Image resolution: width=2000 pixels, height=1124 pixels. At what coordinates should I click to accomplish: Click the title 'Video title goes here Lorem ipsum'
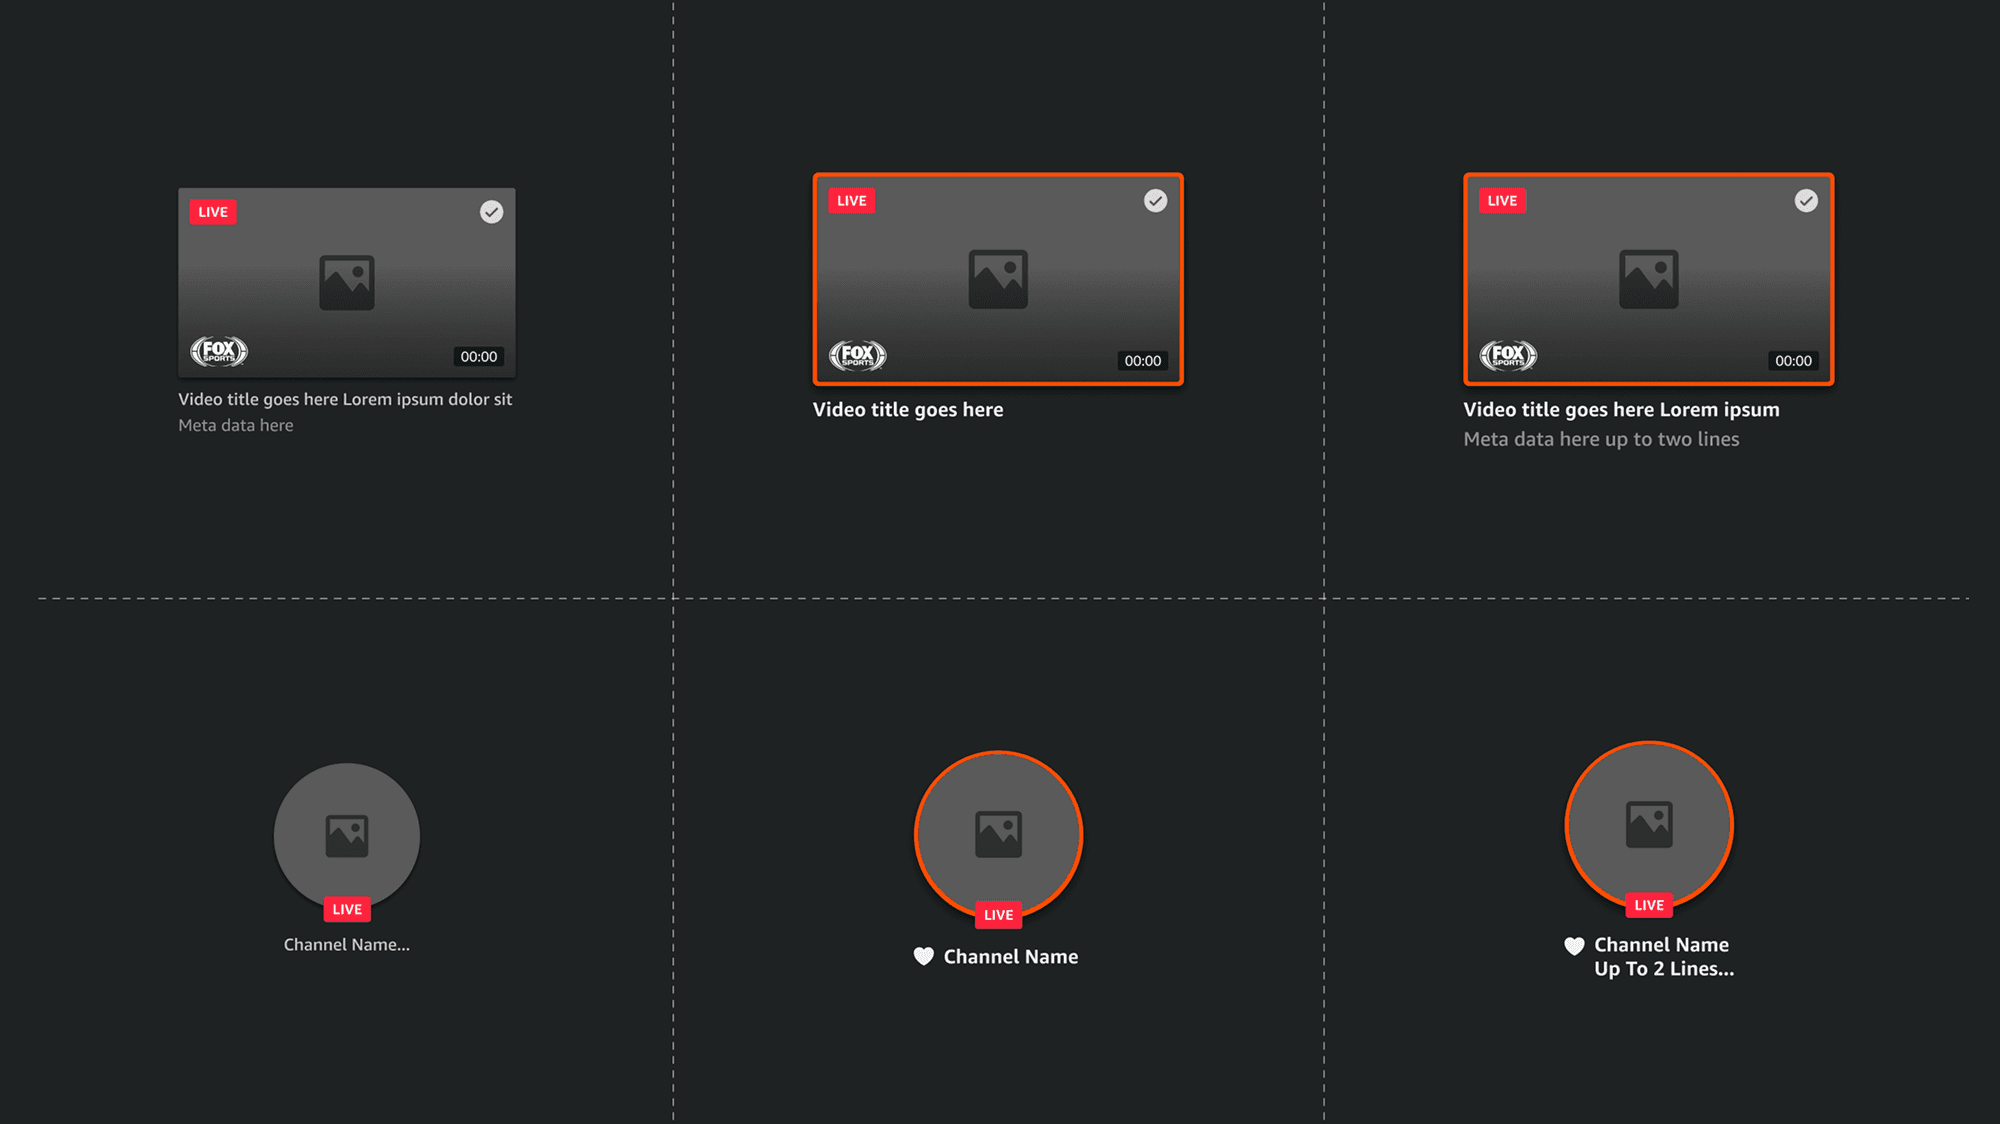(x=1622, y=410)
